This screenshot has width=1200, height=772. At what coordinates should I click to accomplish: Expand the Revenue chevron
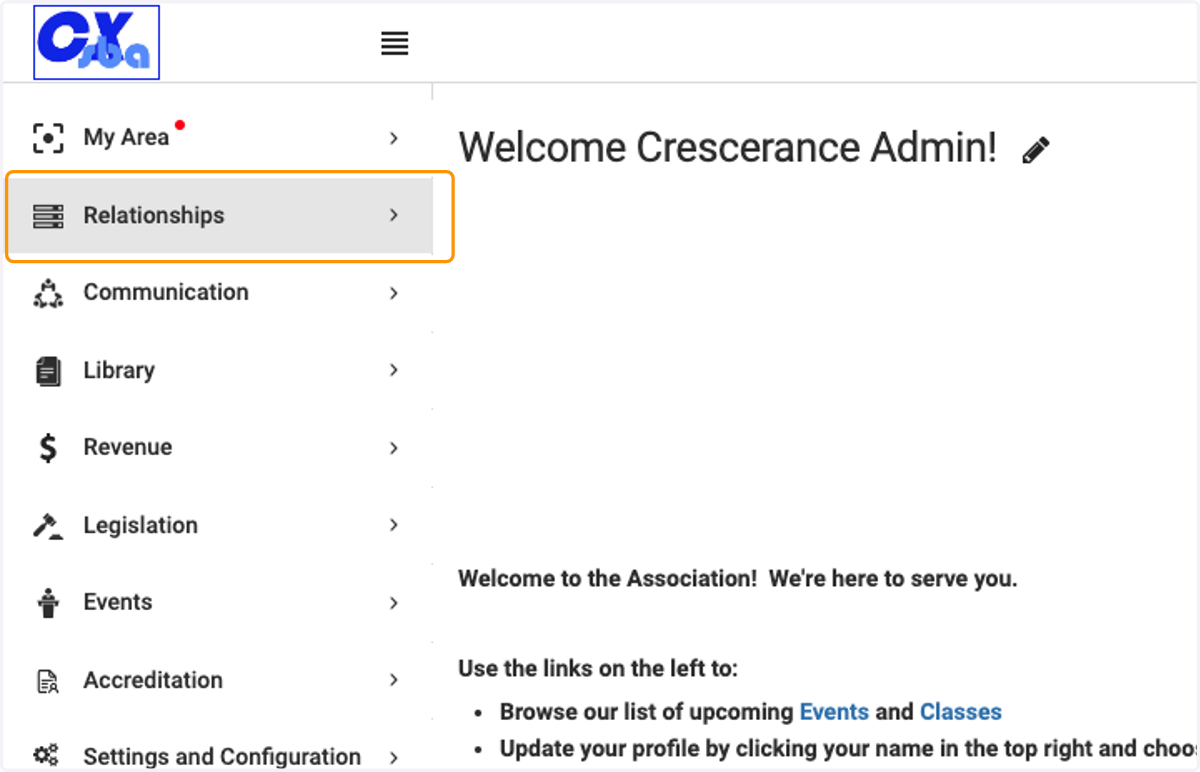[x=394, y=448]
